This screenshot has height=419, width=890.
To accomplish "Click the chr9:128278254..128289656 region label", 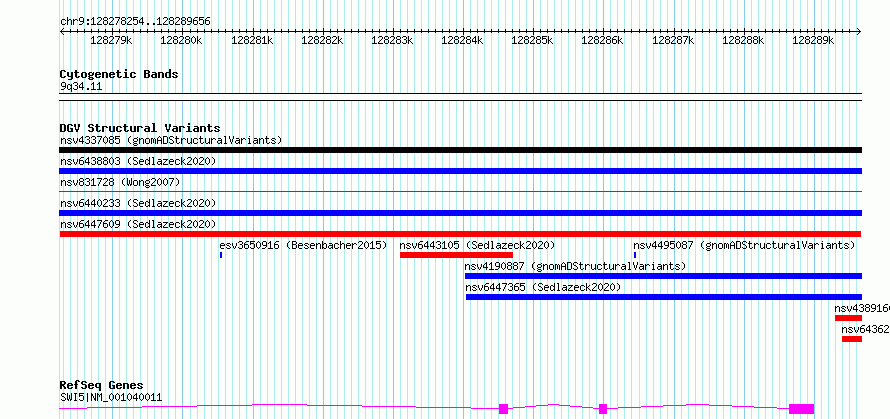I will pyautogui.click(x=135, y=22).
